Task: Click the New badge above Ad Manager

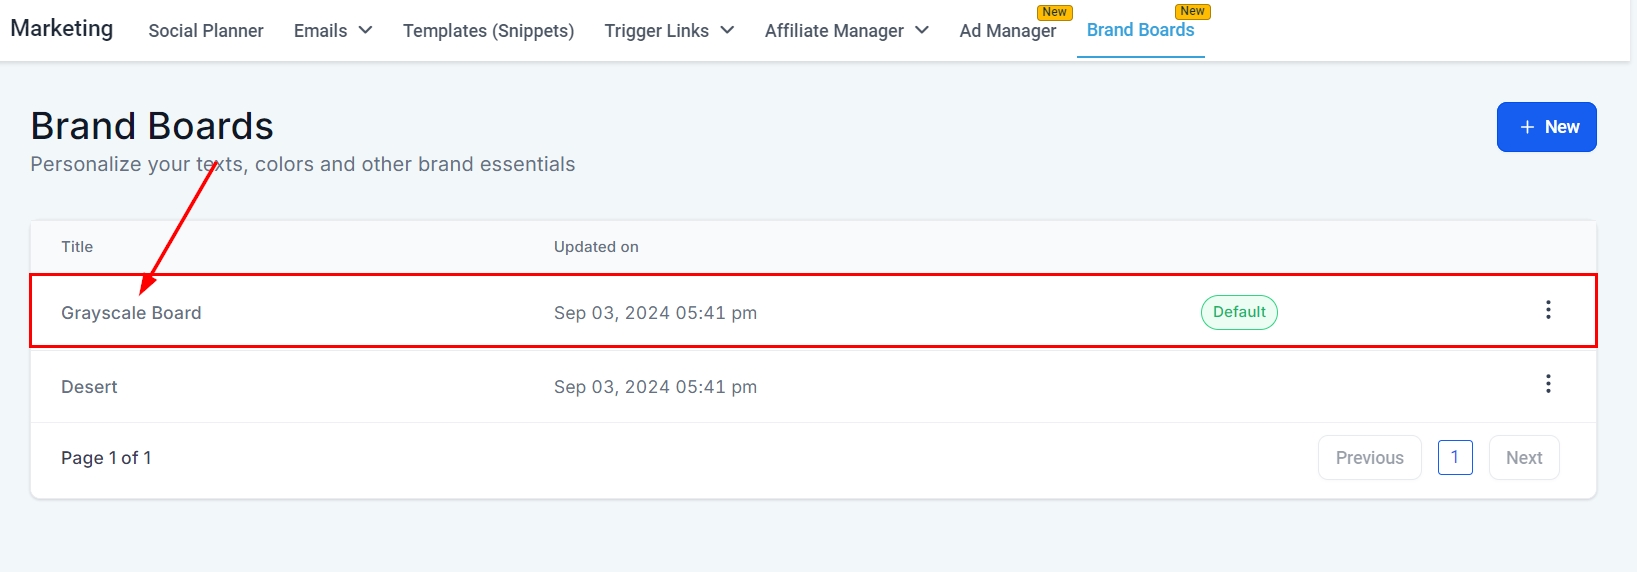Action: point(1054,12)
